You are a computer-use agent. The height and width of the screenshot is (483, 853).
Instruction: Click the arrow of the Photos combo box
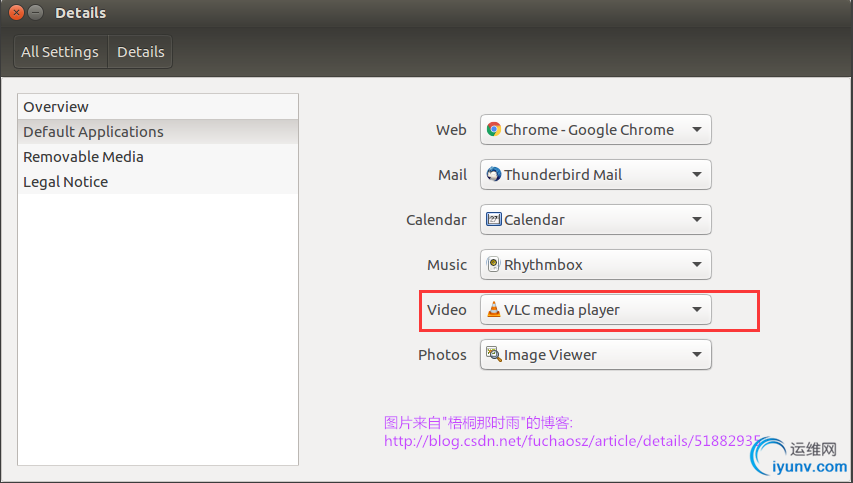696,355
